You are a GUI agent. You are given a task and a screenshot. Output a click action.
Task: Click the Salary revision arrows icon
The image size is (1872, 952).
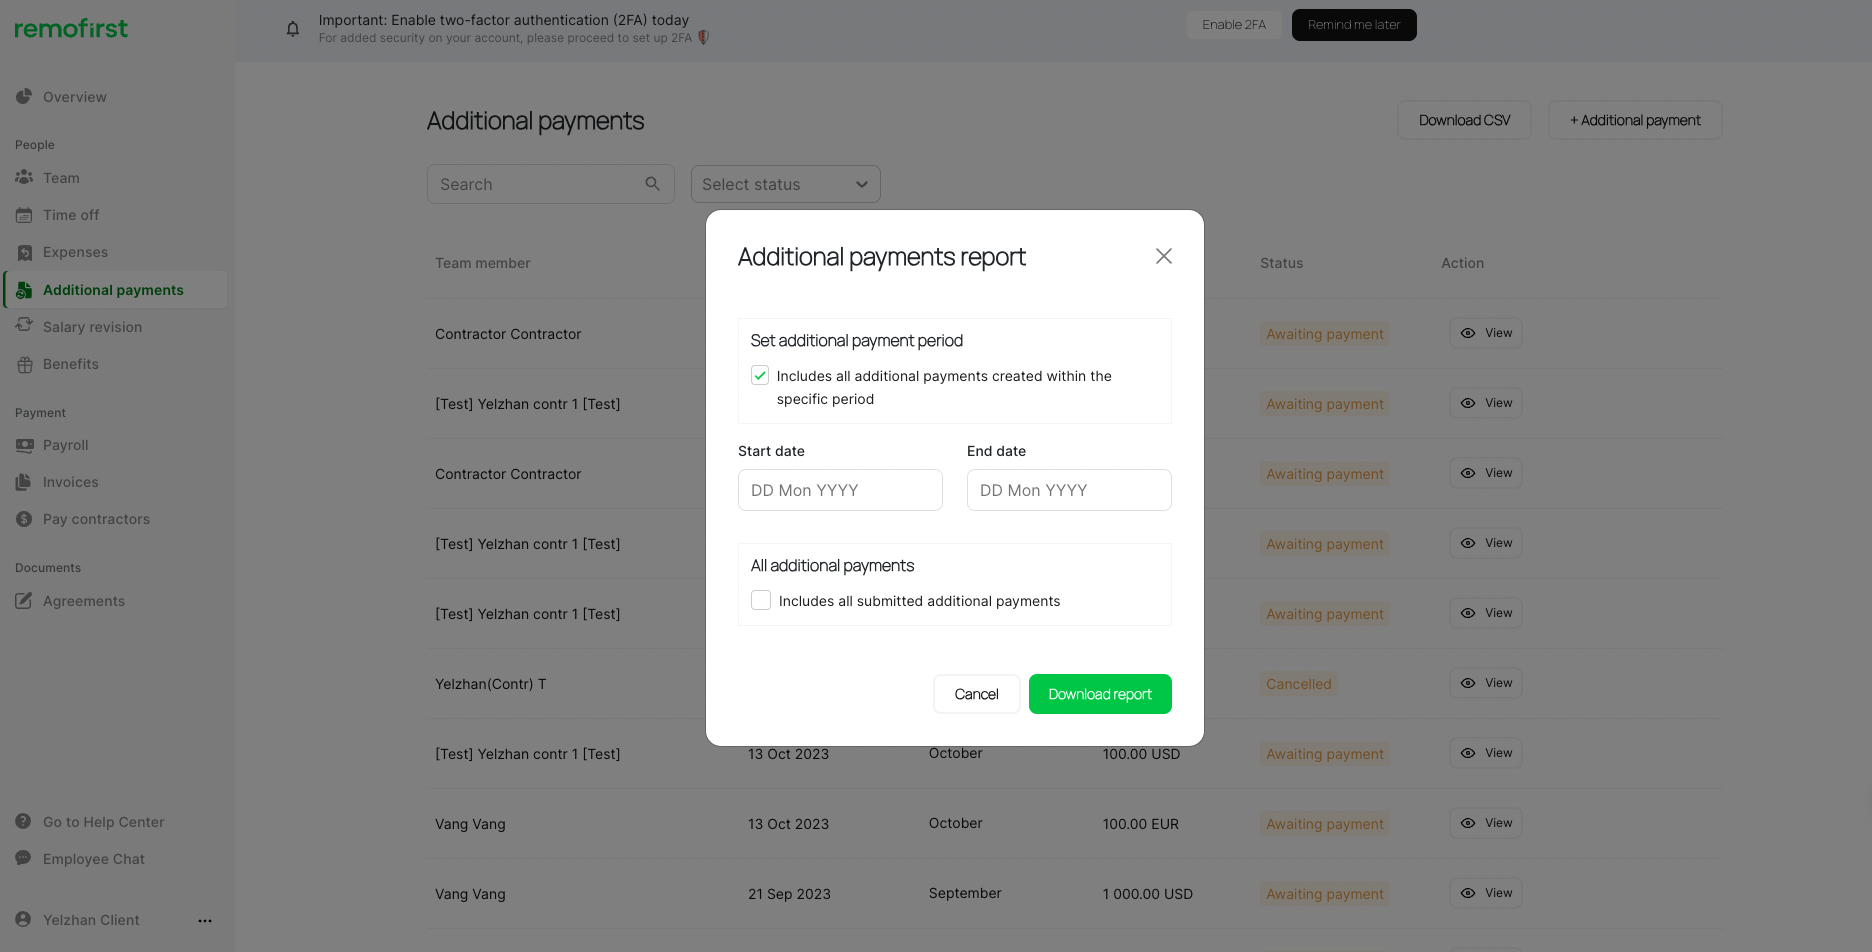pyautogui.click(x=24, y=326)
